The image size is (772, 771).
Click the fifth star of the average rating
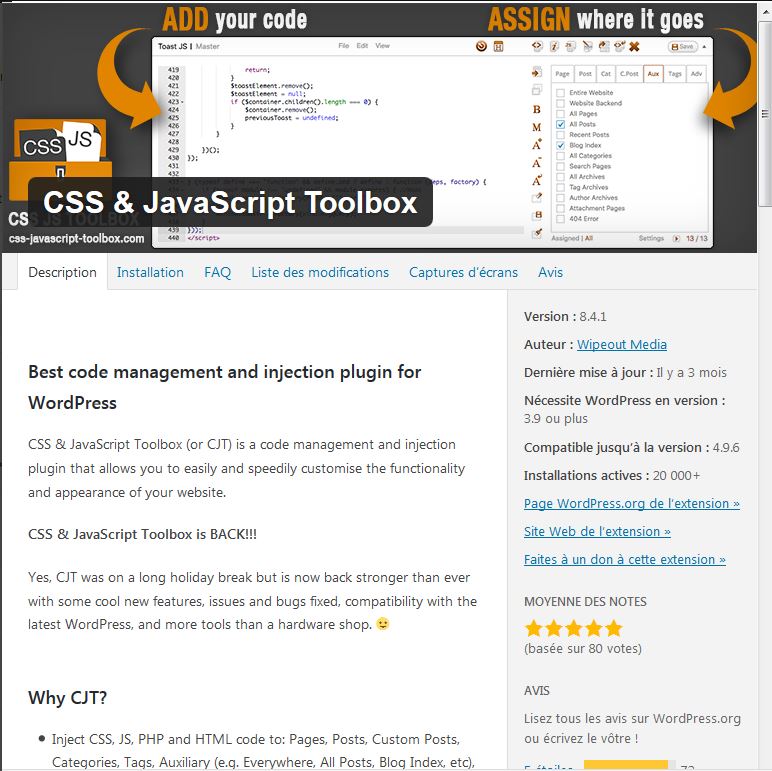(x=613, y=629)
